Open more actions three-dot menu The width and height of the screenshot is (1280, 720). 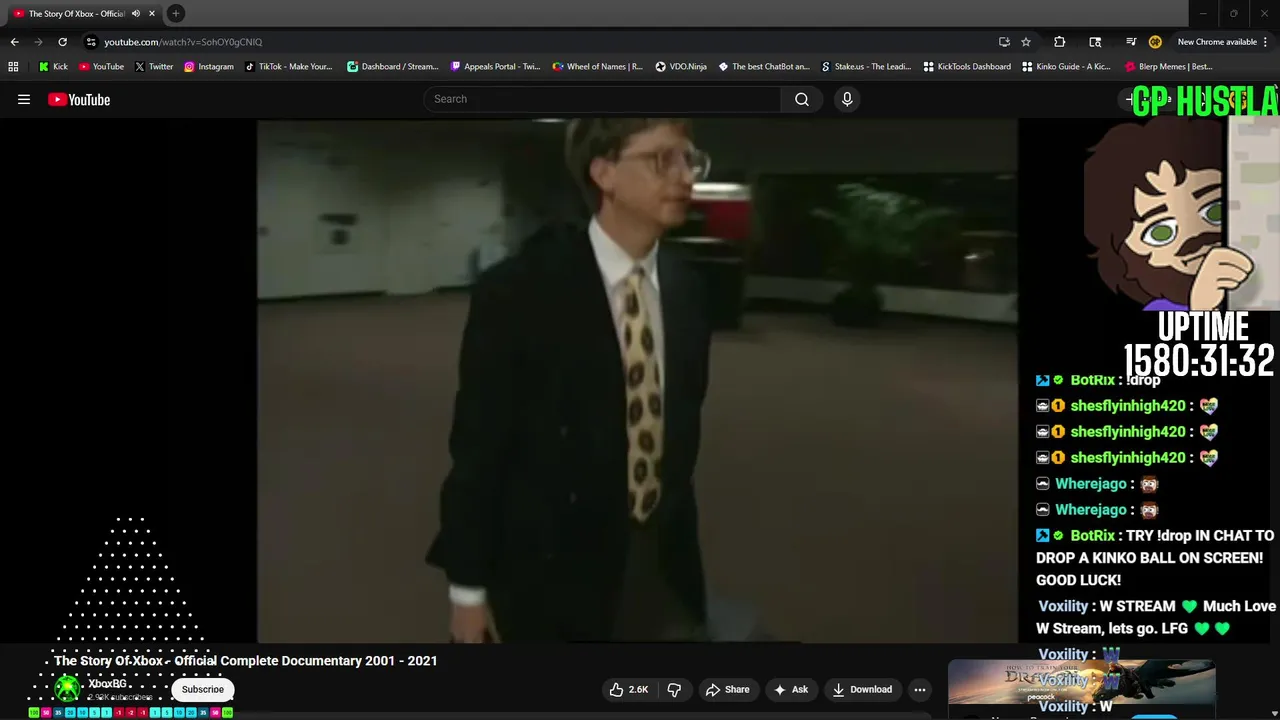[x=920, y=689]
